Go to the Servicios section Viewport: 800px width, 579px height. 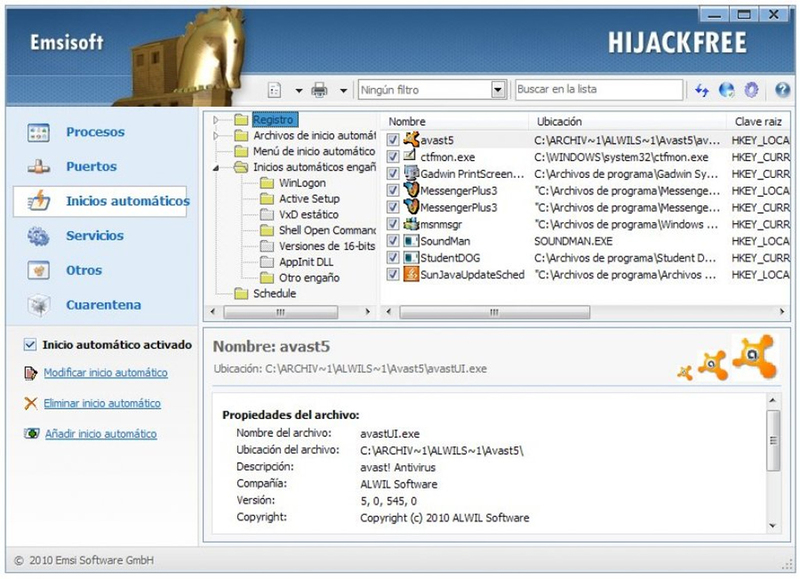95,236
